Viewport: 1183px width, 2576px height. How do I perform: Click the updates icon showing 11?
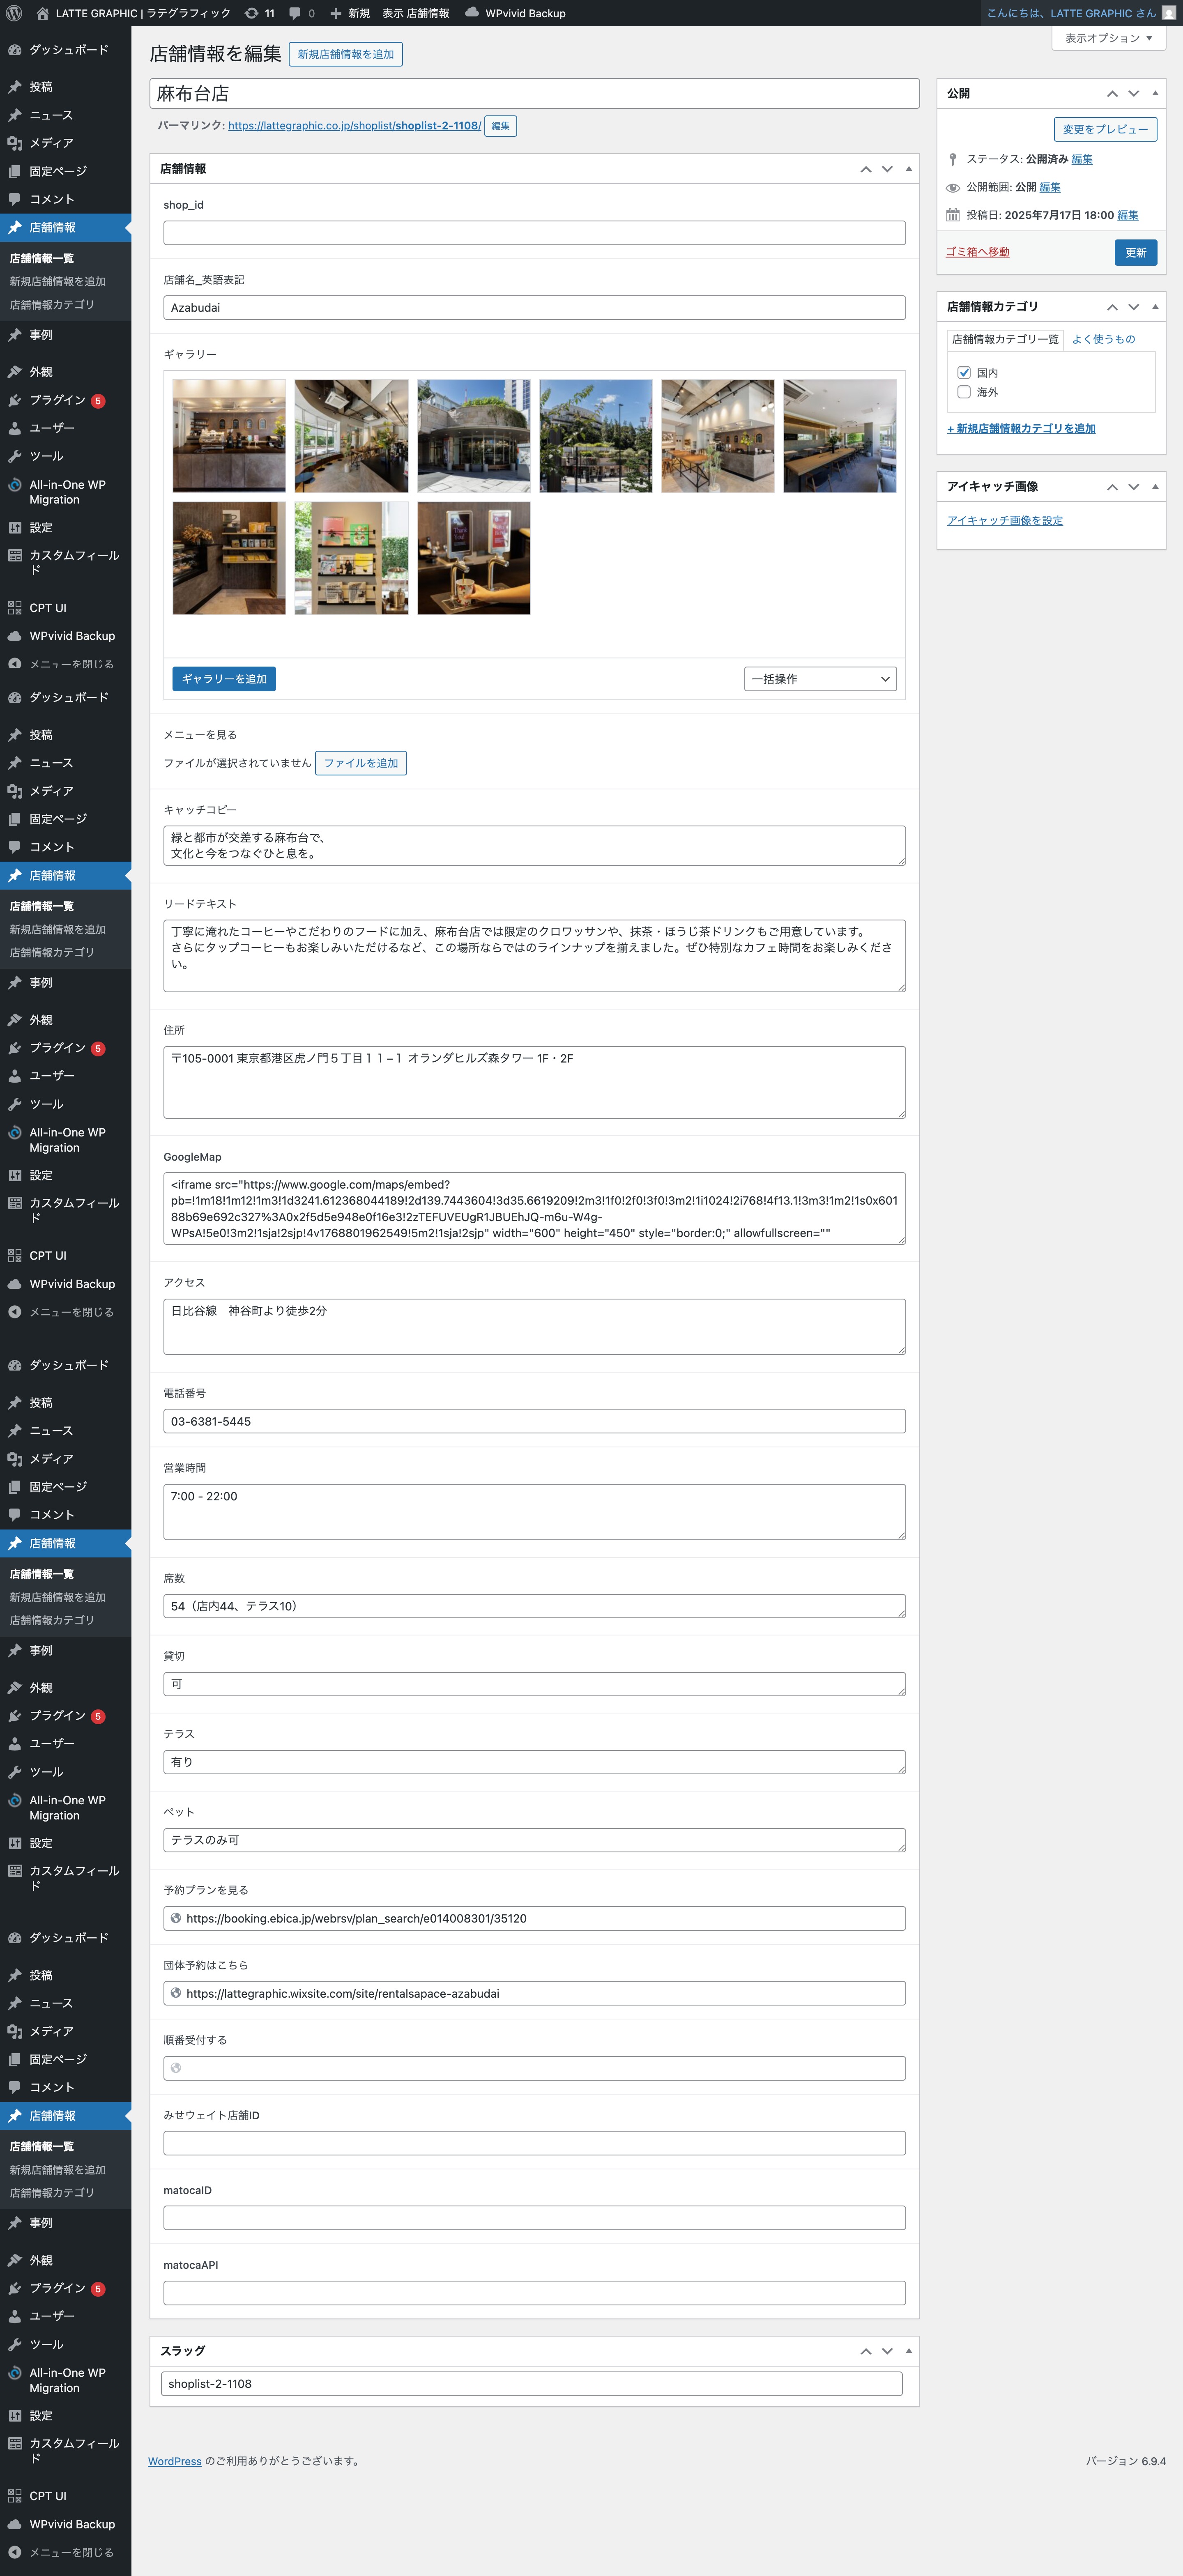tap(252, 13)
